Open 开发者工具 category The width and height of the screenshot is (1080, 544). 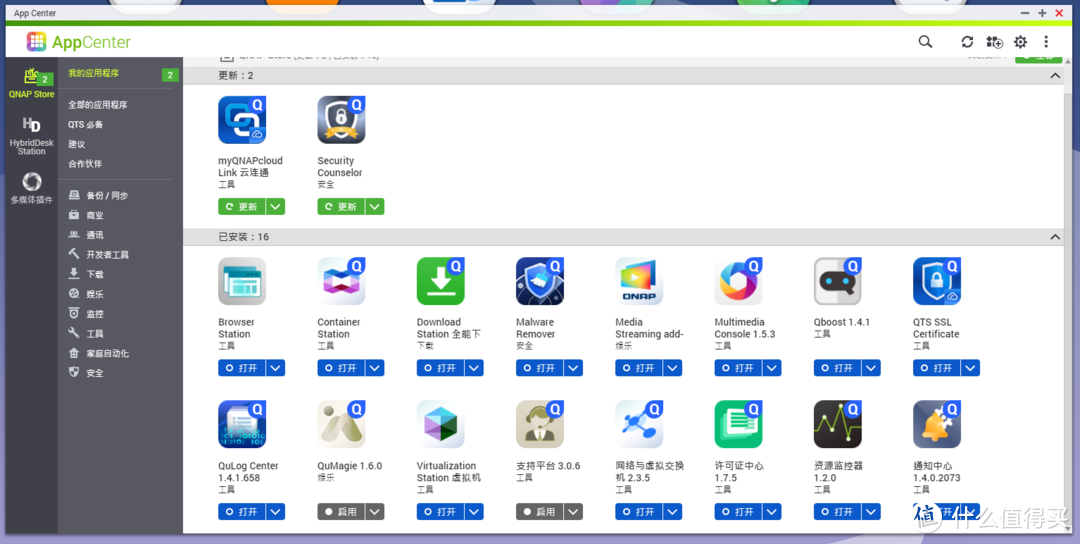pyautogui.click(x=98, y=255)
